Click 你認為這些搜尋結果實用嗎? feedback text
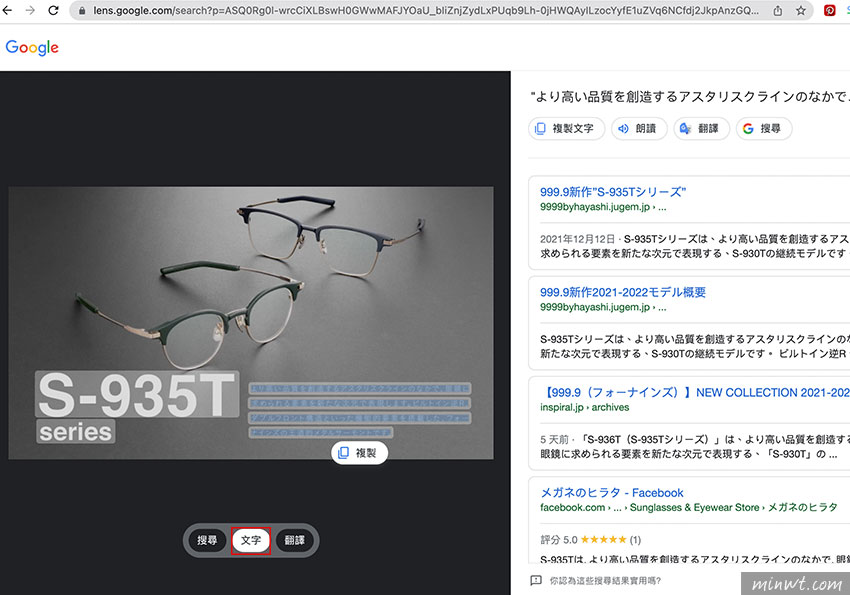 coord(605,580)
